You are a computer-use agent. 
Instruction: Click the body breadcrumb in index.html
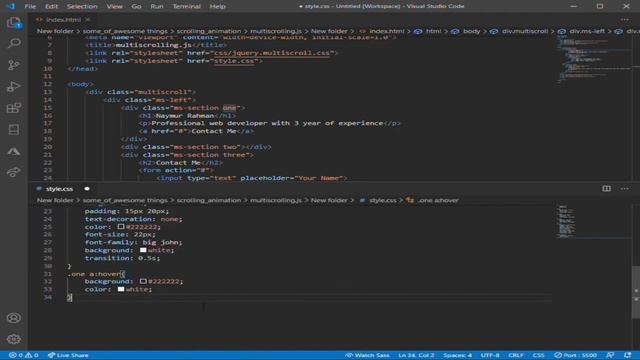(x=471, y=31)
